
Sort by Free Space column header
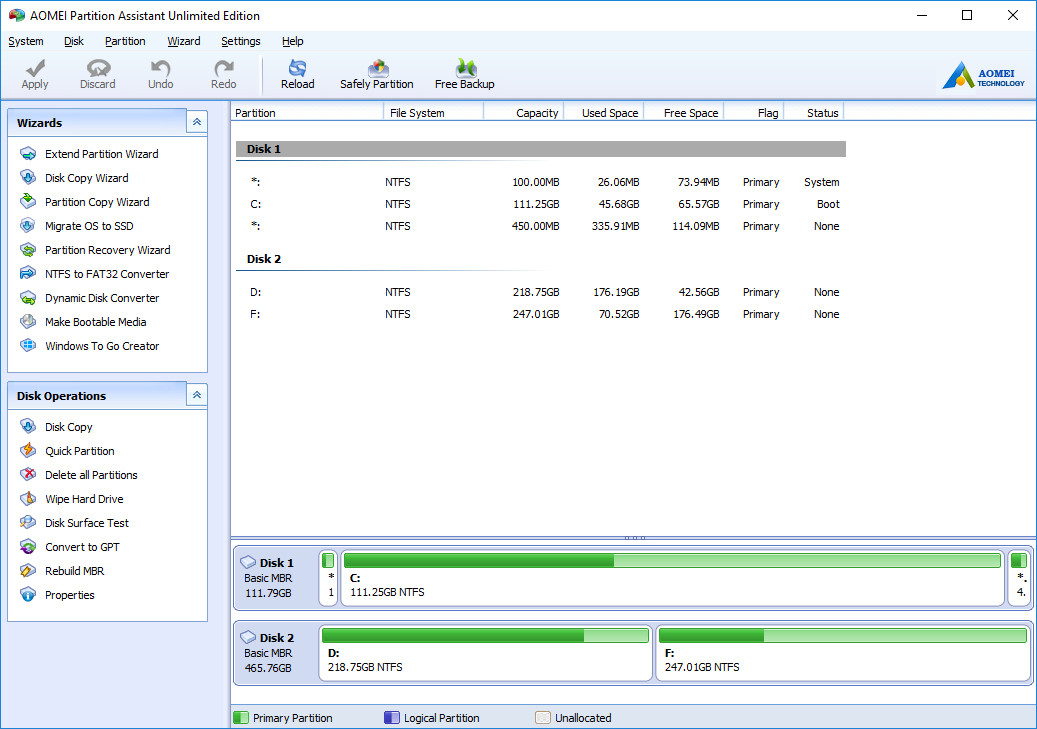tap(684, 112)
